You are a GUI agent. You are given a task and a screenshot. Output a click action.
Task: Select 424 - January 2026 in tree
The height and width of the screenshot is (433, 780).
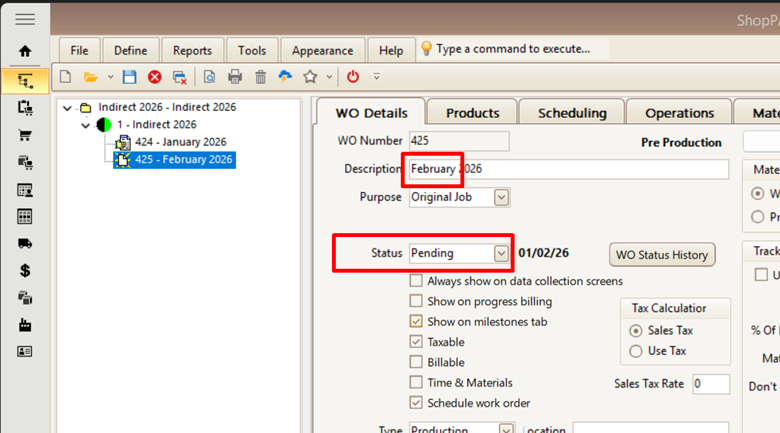click(180, 142)
